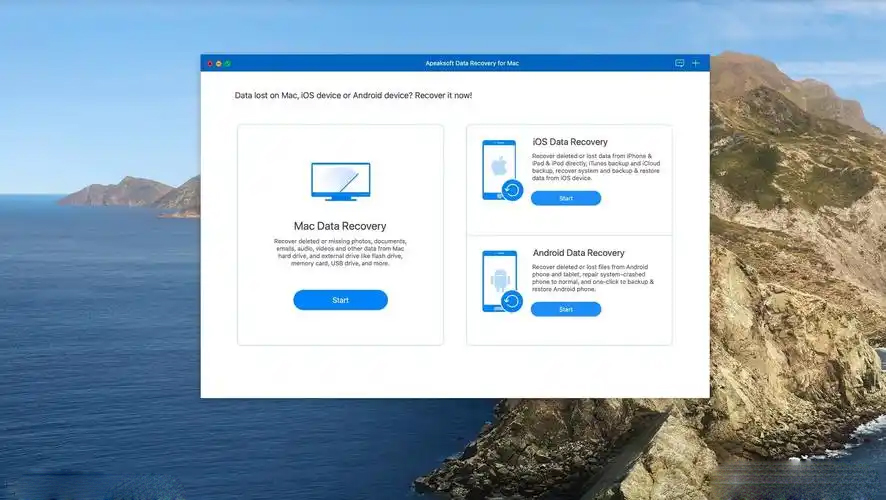The width and height of the screenshot is (886, 500).
Task: Start Mac Data Recovery
Action: click(340, 300)
